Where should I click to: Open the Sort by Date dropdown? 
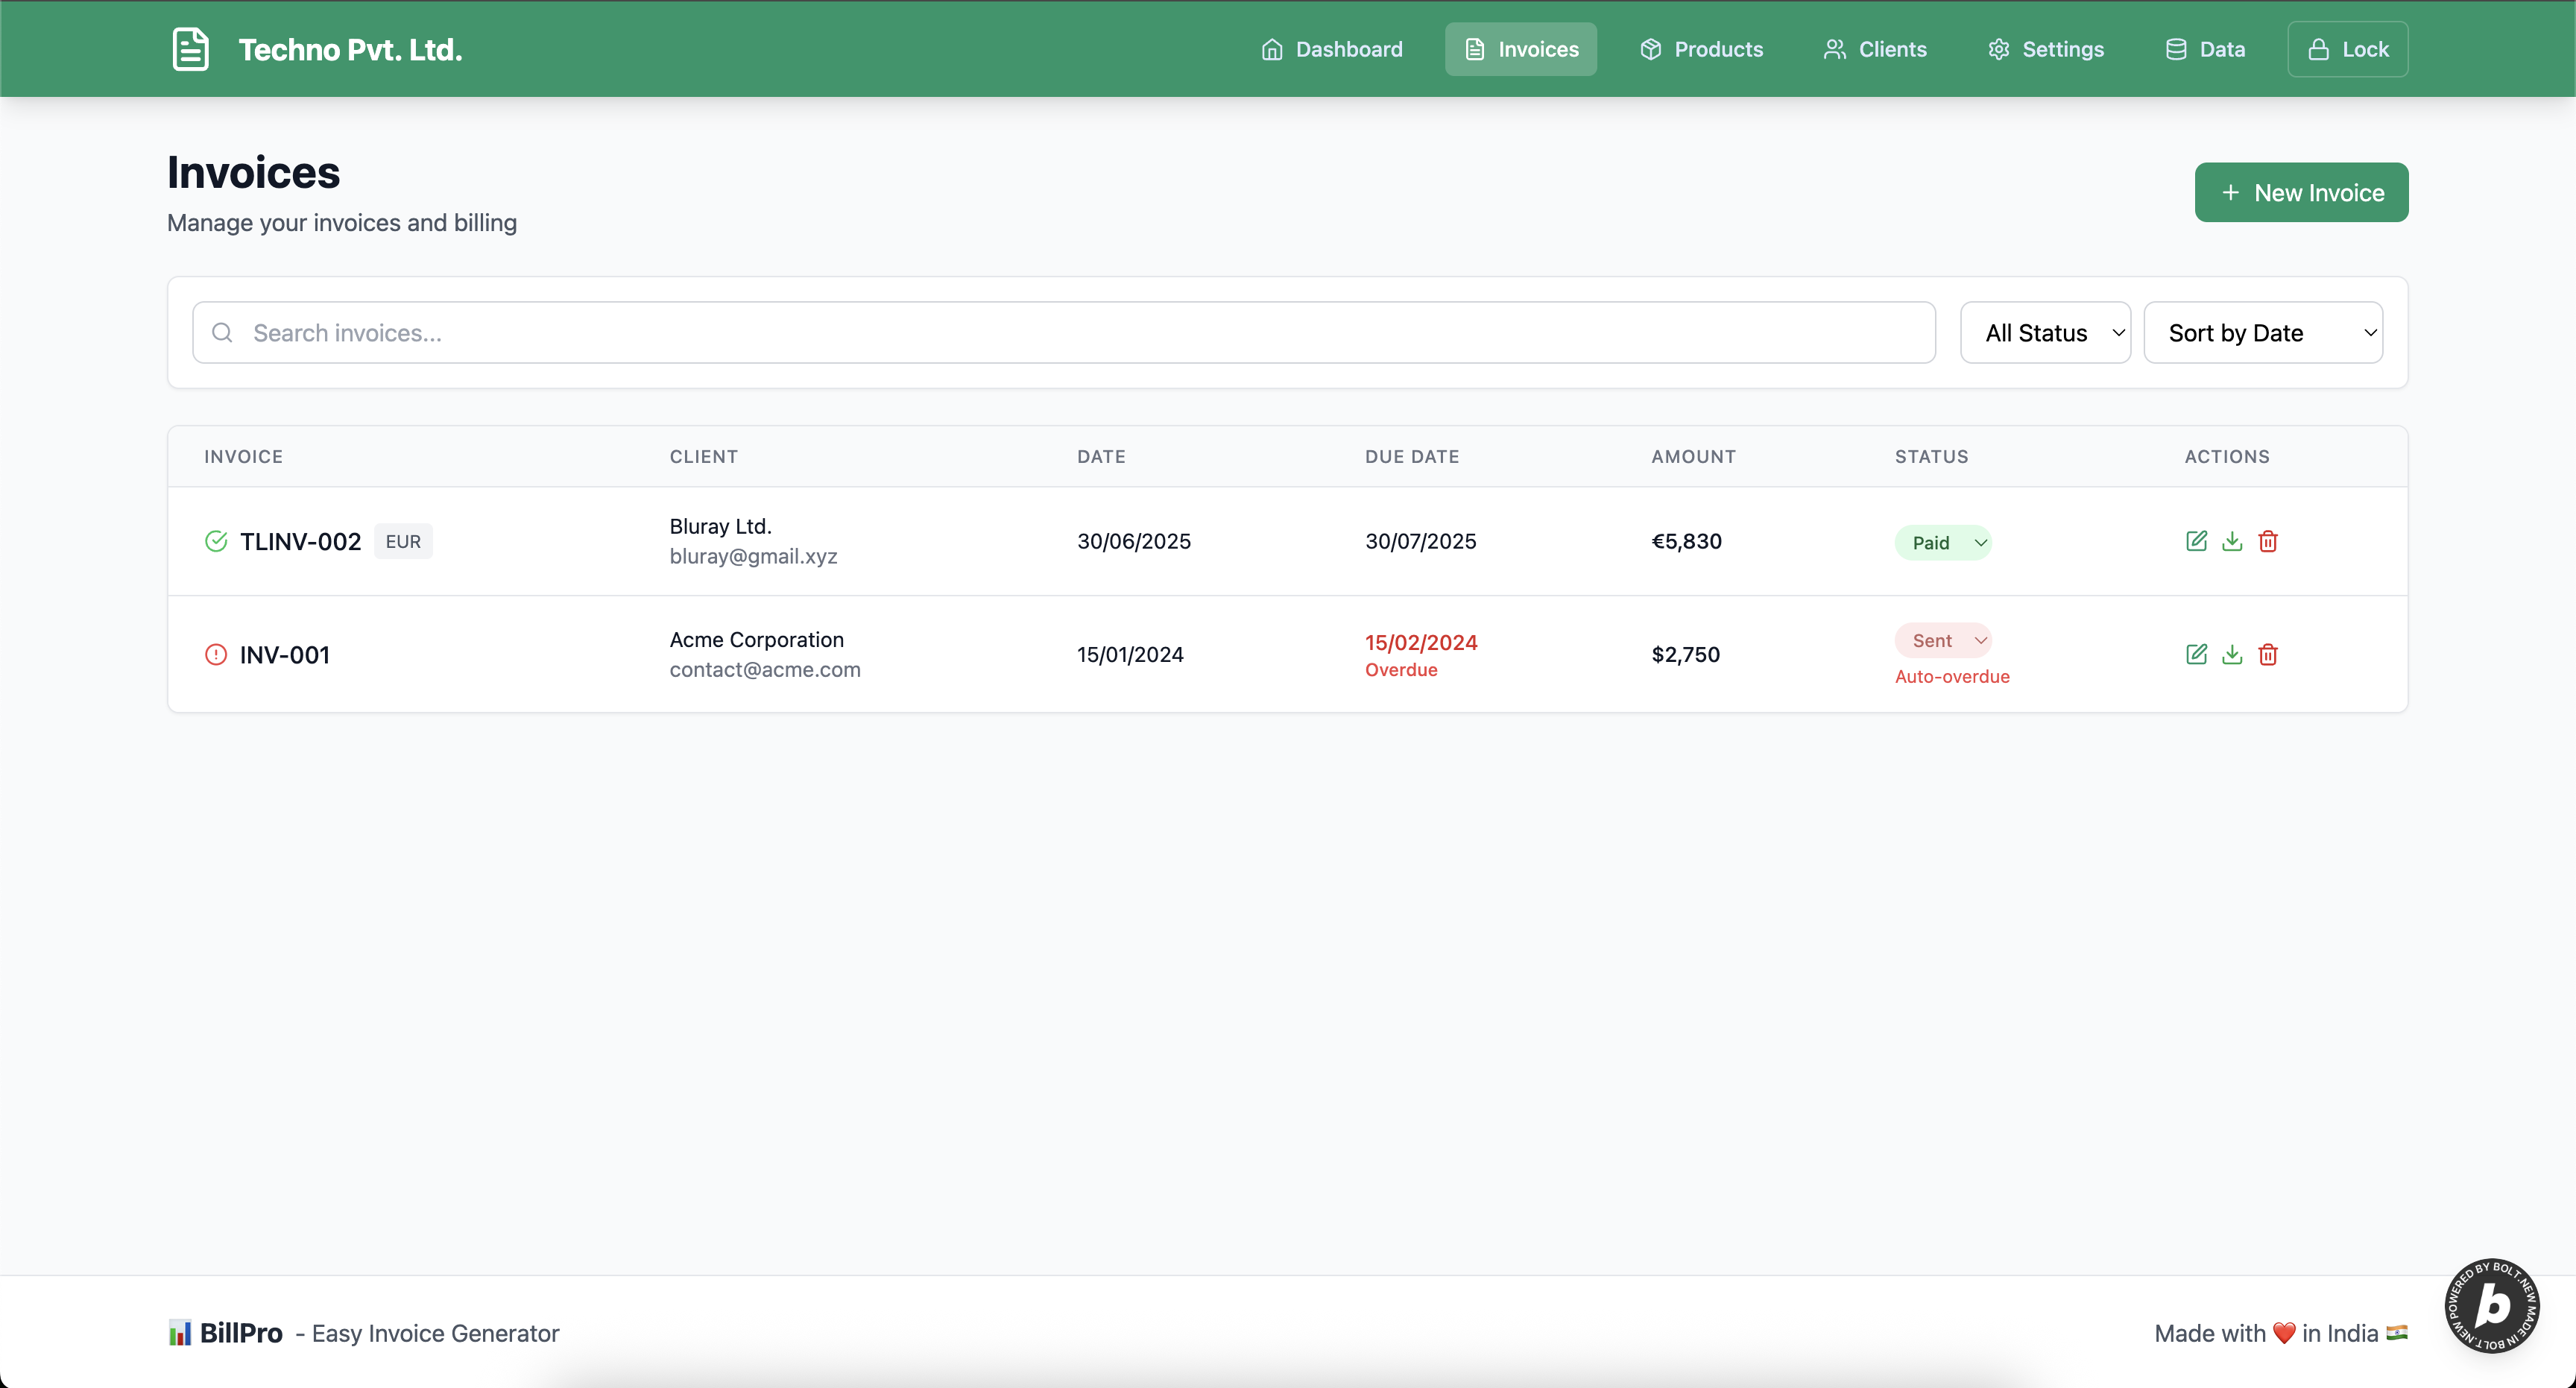[x=2263, y=332]
